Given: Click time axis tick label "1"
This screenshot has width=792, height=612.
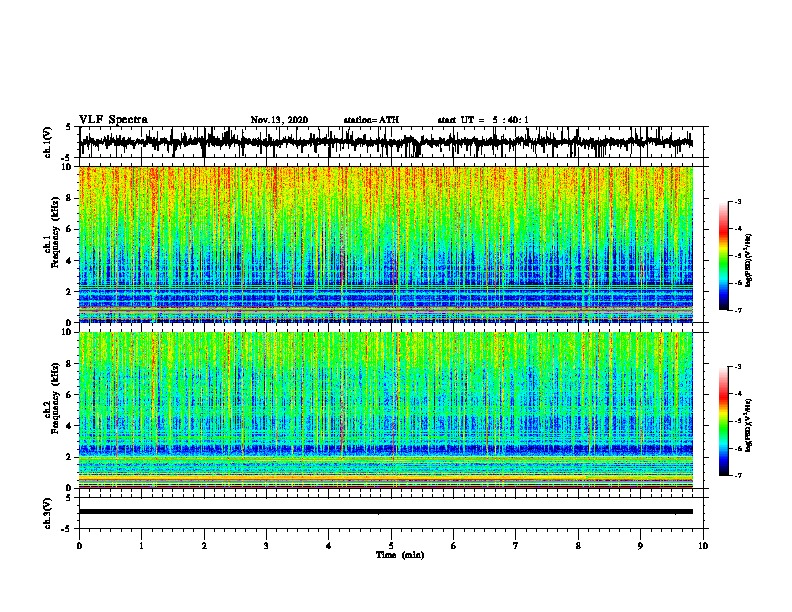Looking at the screenshot, I should click(141, 546).
